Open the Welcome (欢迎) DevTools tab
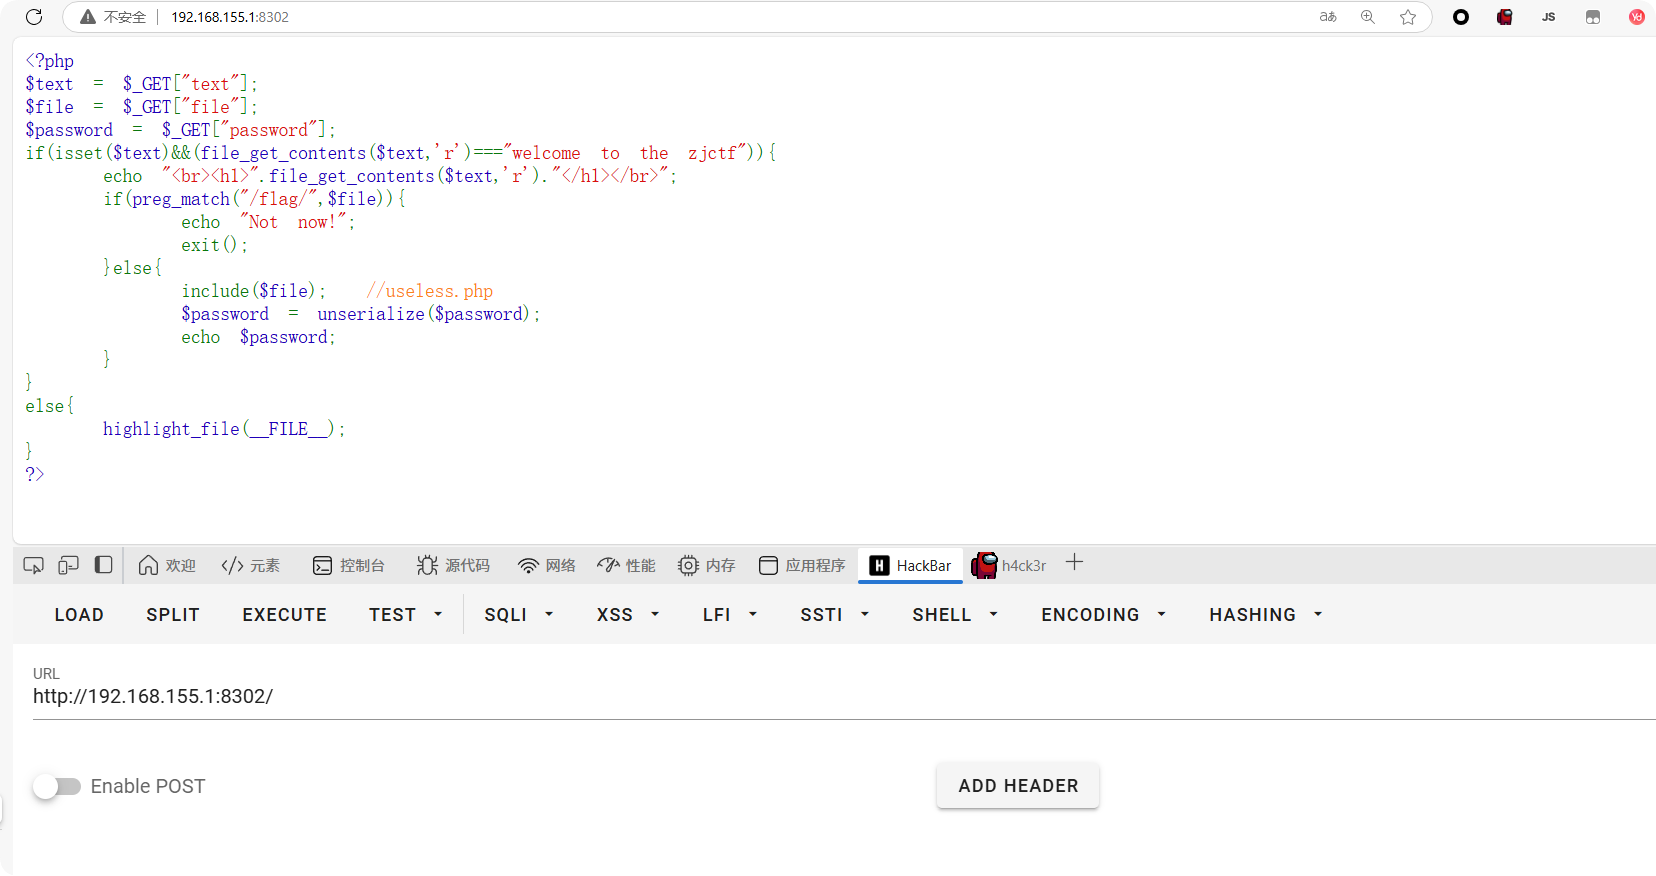Screen dimensions: 1656x876 point(167,566)
